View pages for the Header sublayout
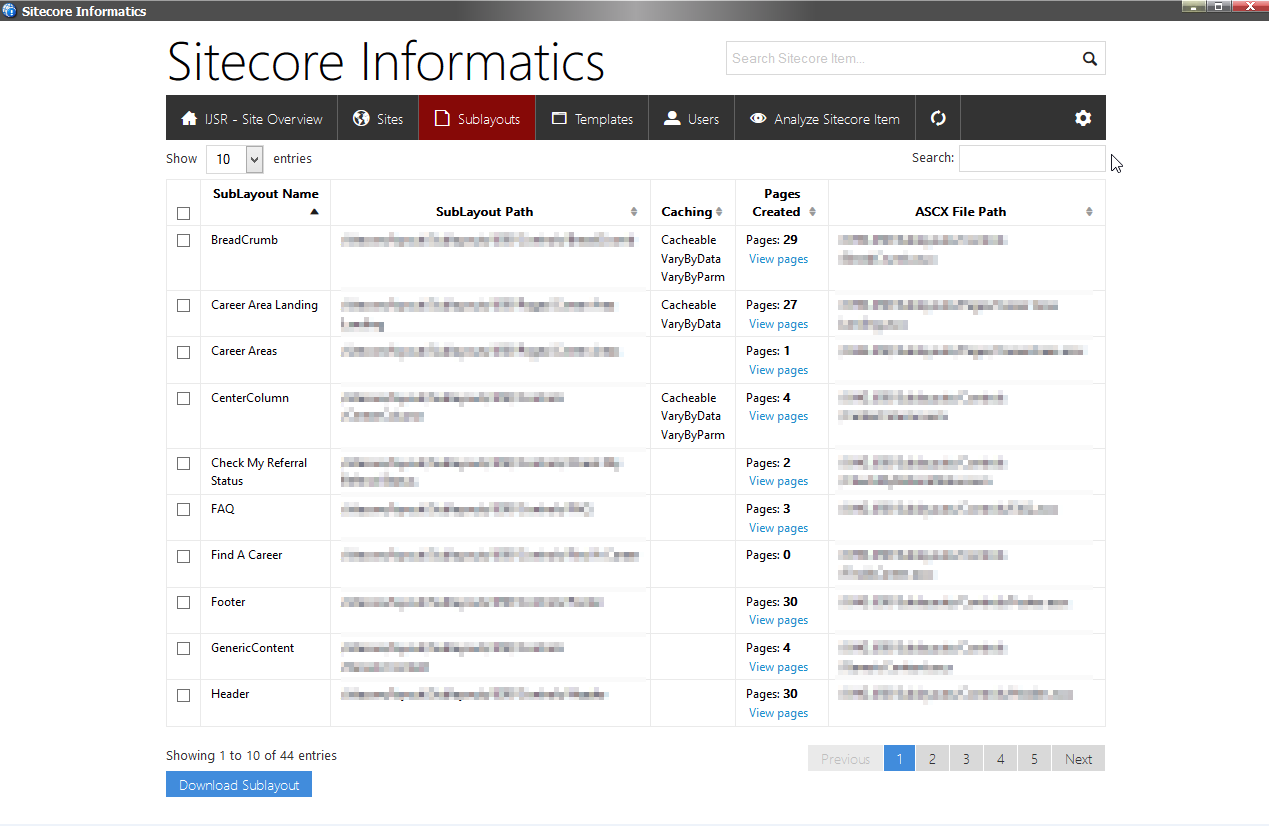The width and height of the screenshot is (1269, 826). 778,713
